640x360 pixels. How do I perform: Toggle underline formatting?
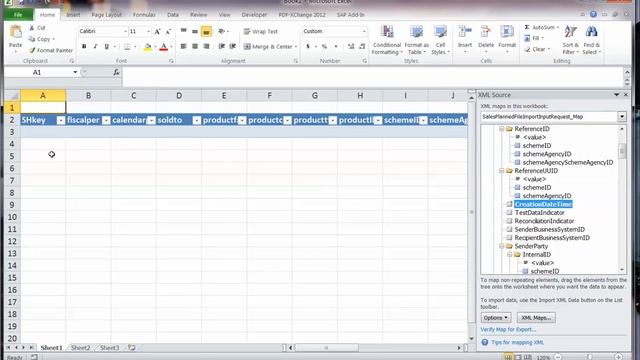click(x=107, y=47)
